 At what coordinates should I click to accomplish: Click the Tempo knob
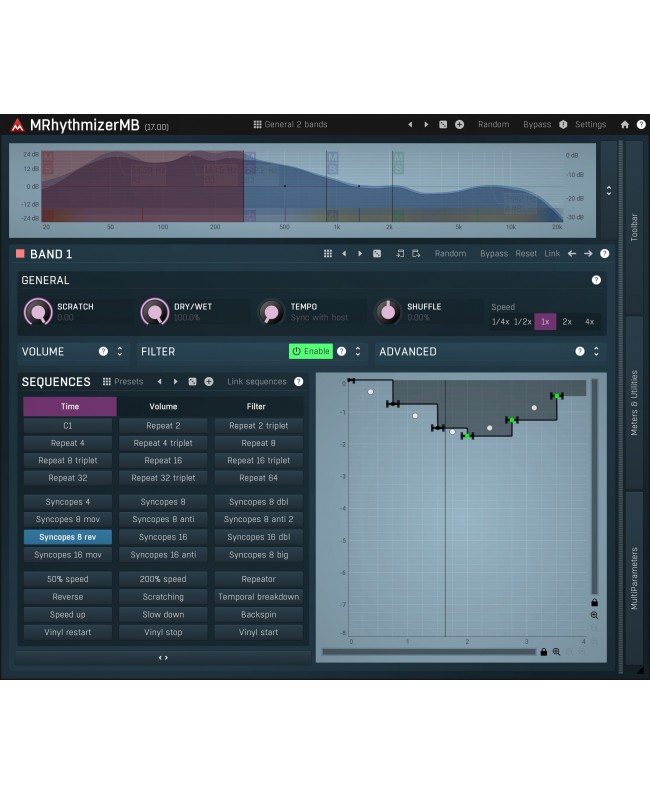[271, 312]
